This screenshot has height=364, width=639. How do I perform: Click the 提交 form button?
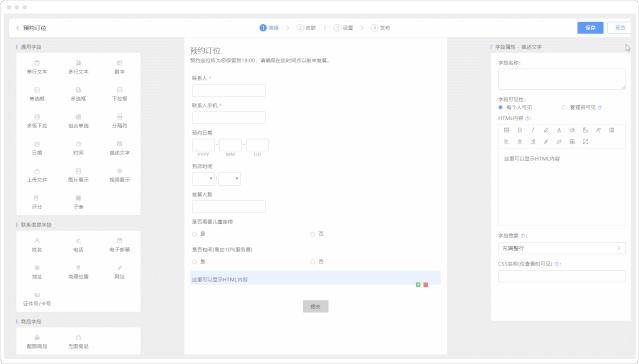tap(315, 307)
